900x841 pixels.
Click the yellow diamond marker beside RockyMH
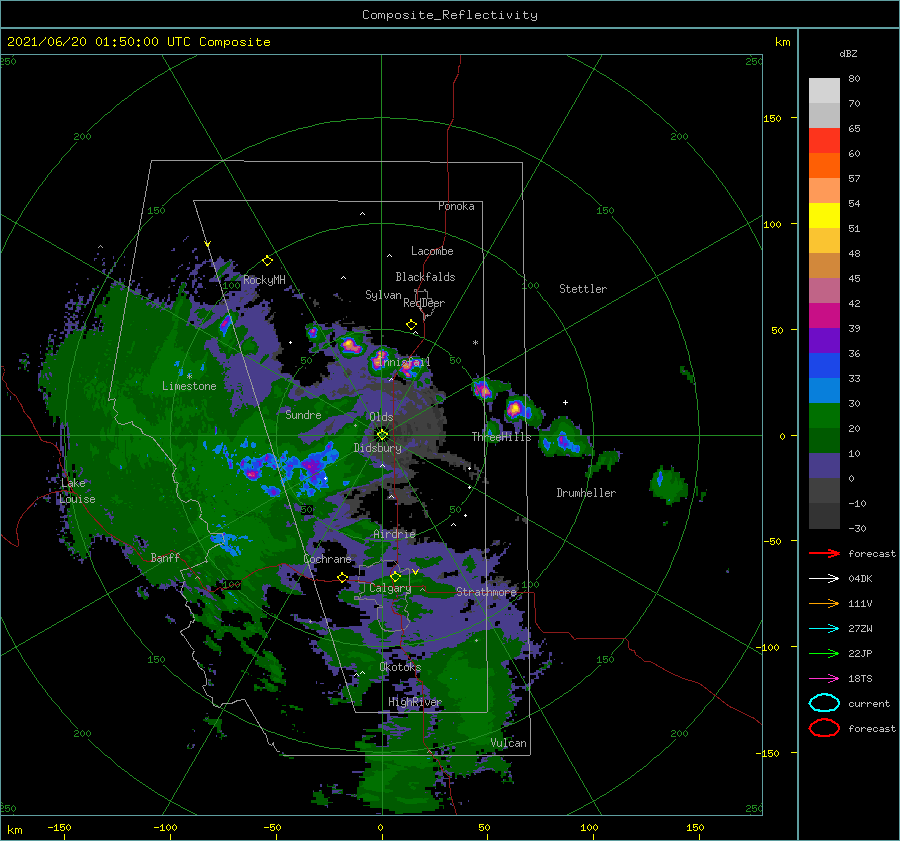267,261
